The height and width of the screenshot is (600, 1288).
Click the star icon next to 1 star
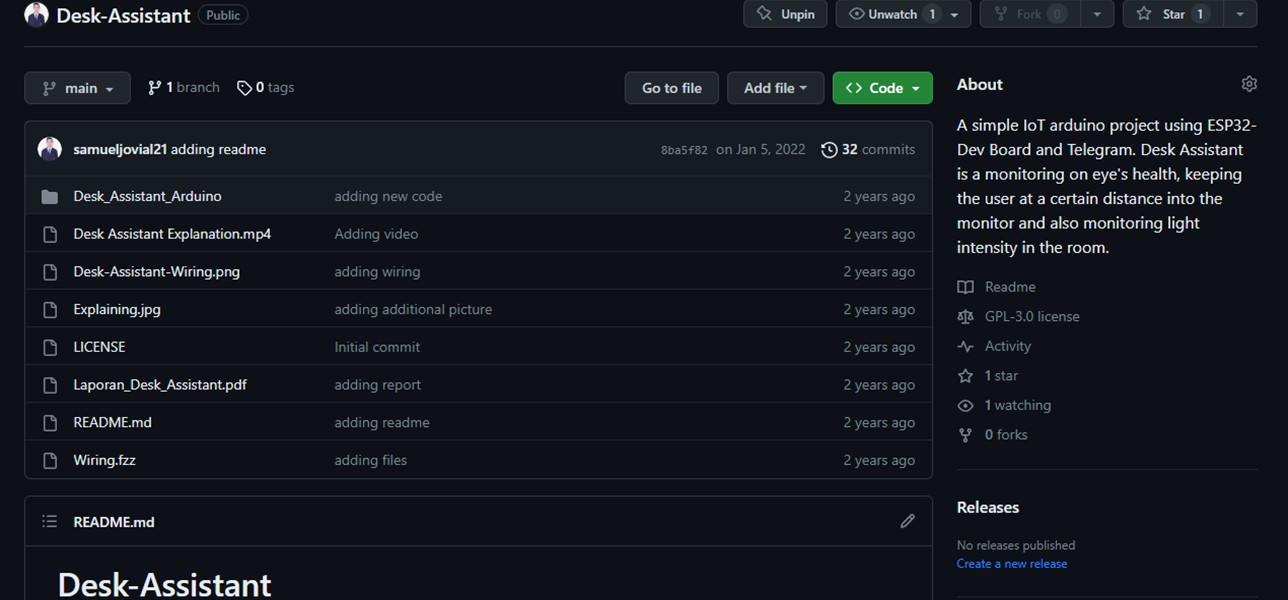(965, 376)
